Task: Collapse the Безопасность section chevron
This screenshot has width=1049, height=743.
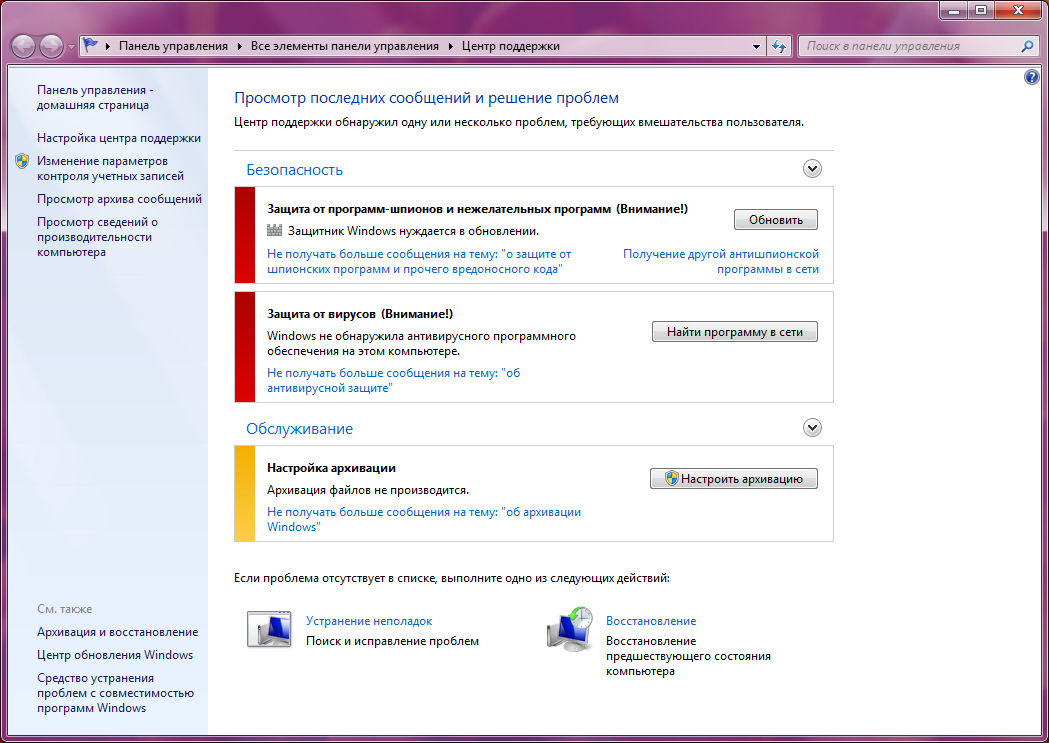Action: pos(812,169)
